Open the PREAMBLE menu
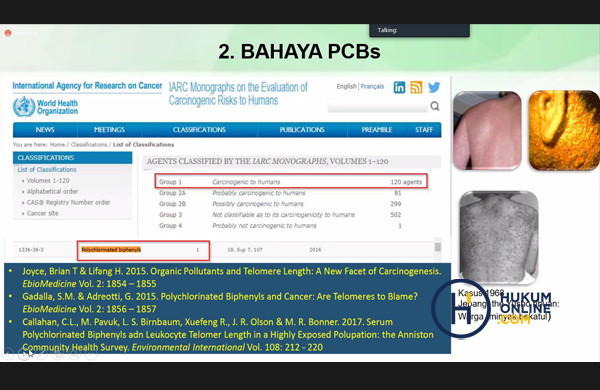The height and width of the screenshot is (390, 600). (377, 130)
